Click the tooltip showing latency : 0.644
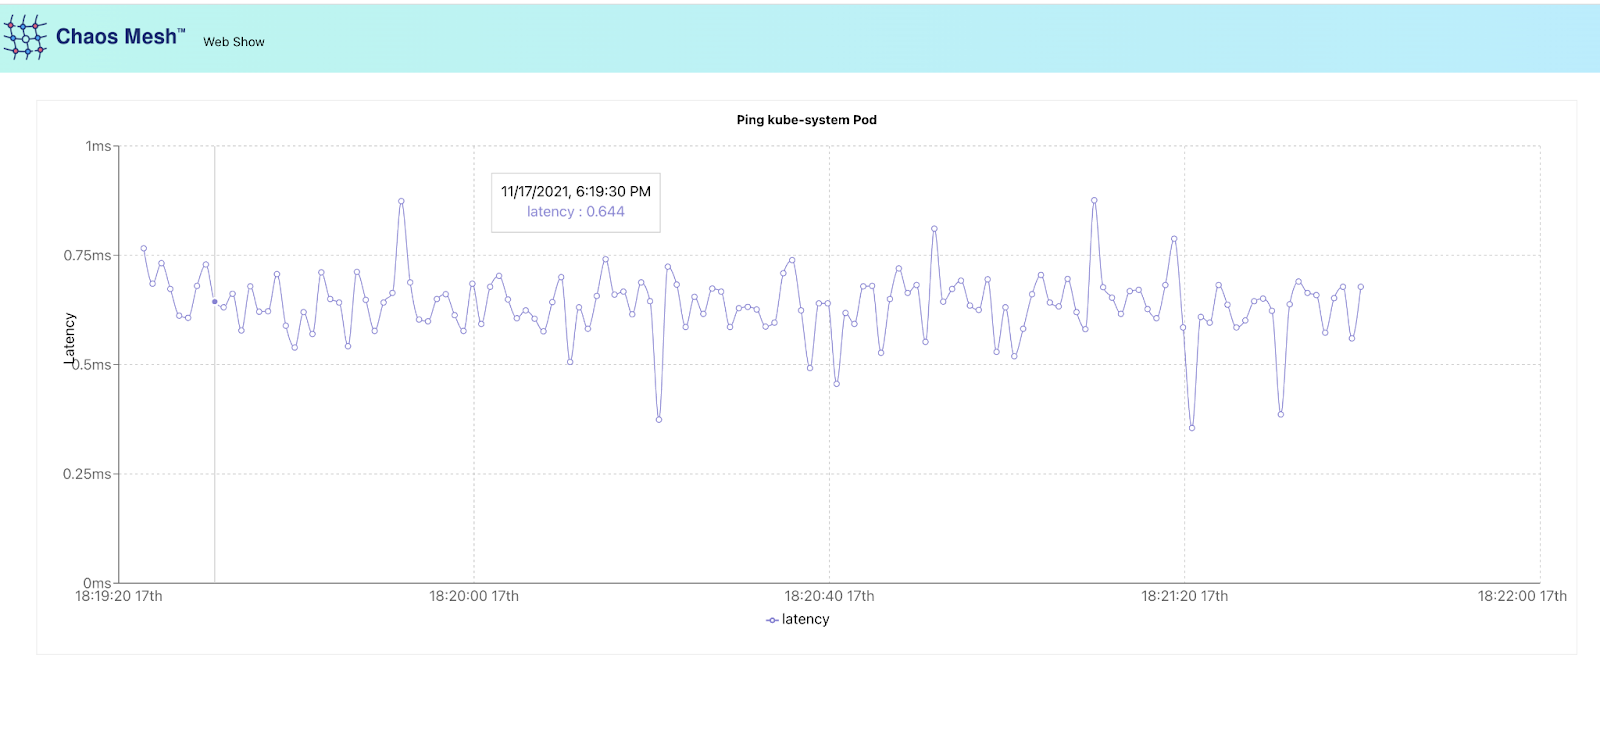Image resolution: width=1600 pixels, height=748 pixels. pyautogui.click(x=576, y=202)
